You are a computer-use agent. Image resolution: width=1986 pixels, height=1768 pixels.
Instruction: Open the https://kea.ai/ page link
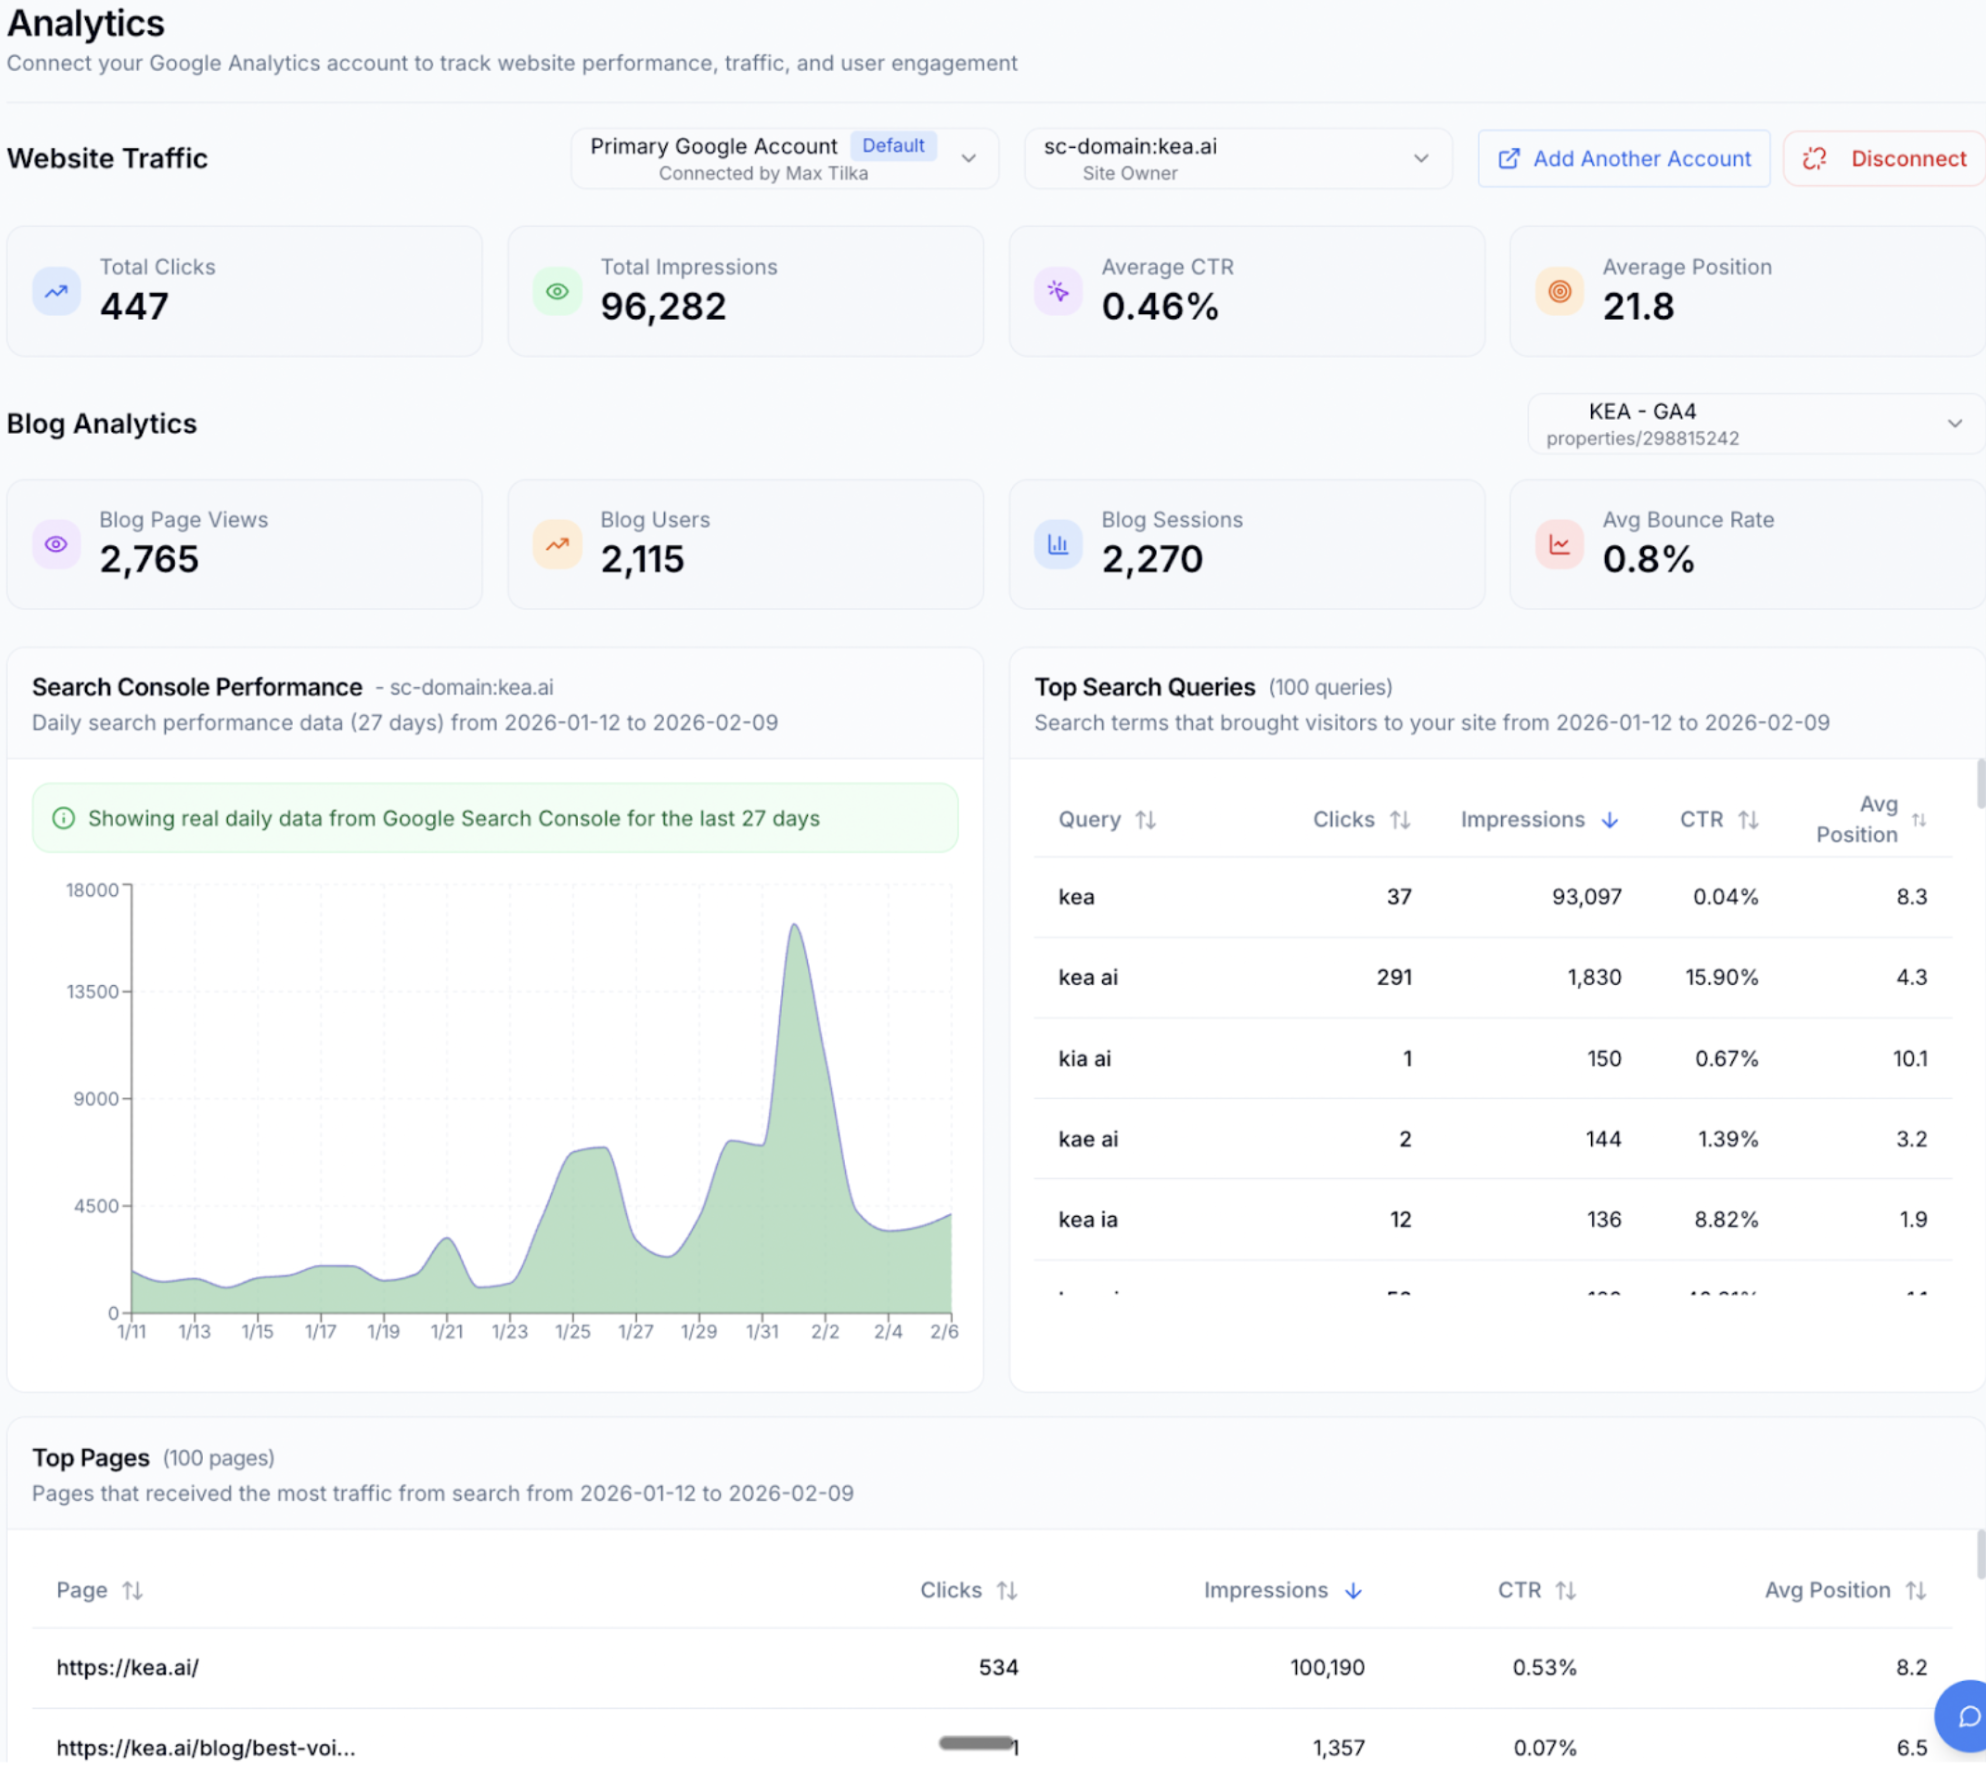coord(126,1666)
